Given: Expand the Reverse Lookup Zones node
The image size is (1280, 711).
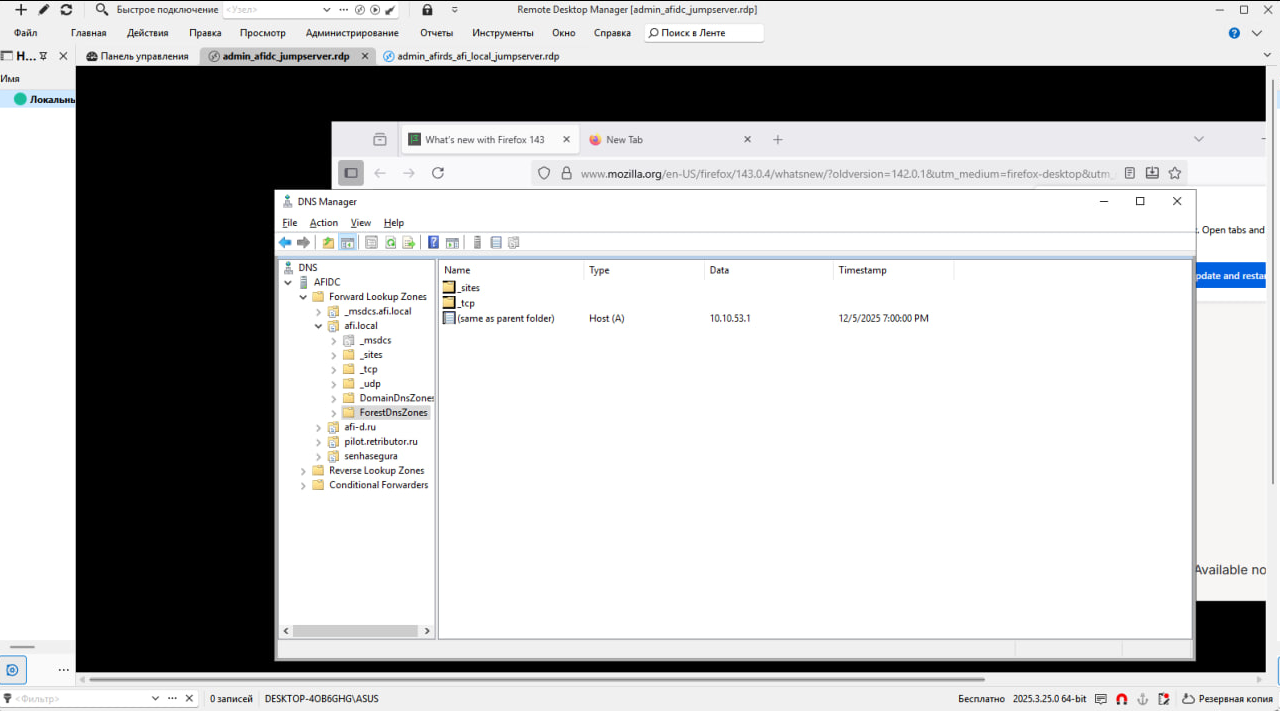Looking at the screenshot, I should pos(304,471).
